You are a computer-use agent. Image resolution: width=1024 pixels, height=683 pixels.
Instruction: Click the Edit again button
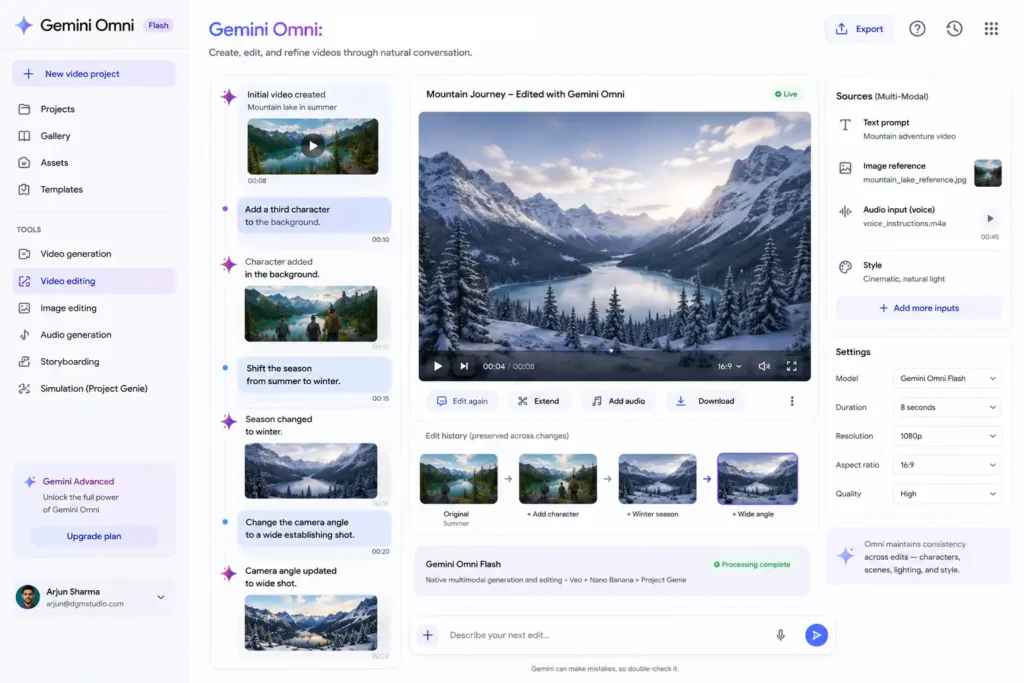(462, 401)
